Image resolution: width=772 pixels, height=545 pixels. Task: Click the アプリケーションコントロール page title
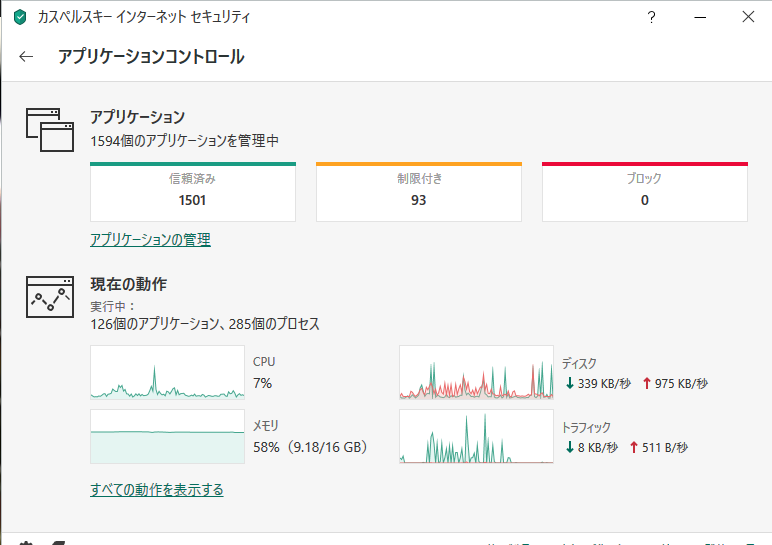click(151, 57)
